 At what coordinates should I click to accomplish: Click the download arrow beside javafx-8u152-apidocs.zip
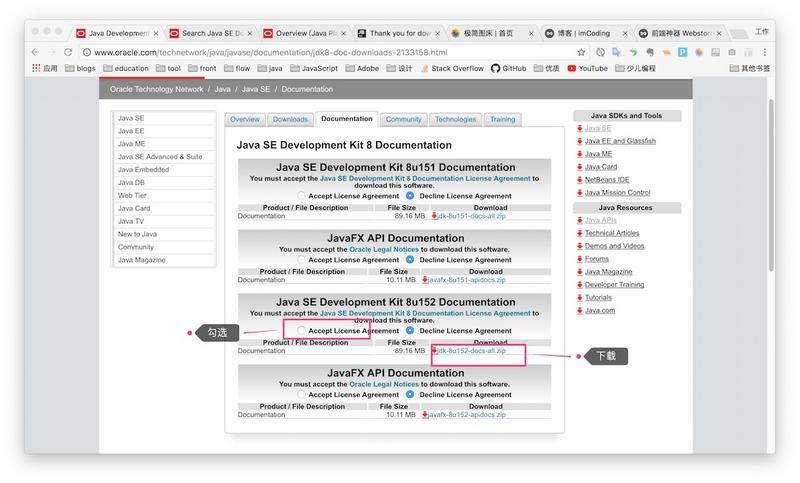pyautogui.click(x=424, y=415)
